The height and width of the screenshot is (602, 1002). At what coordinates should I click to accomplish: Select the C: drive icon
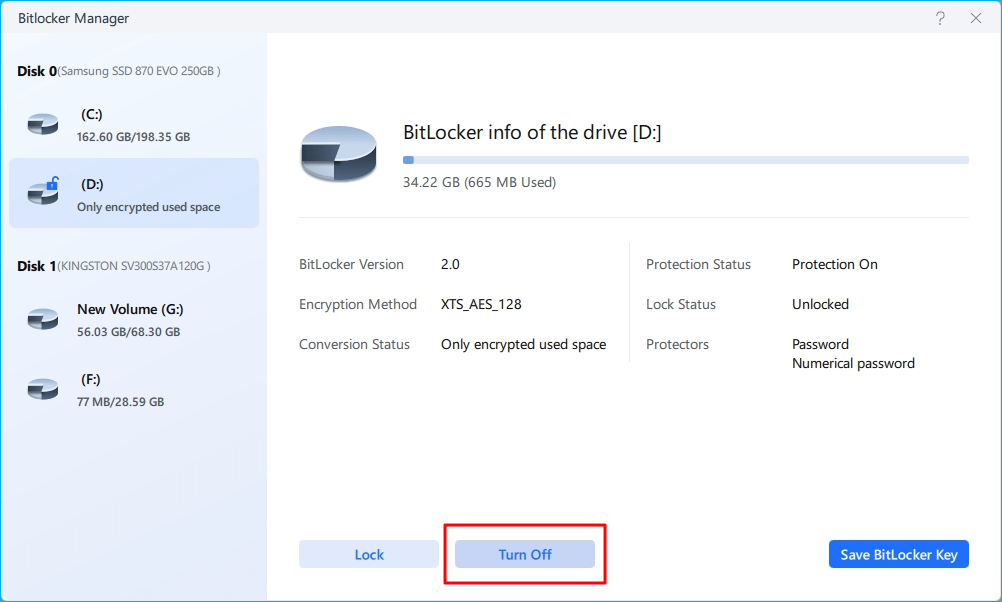pos(41,122)
